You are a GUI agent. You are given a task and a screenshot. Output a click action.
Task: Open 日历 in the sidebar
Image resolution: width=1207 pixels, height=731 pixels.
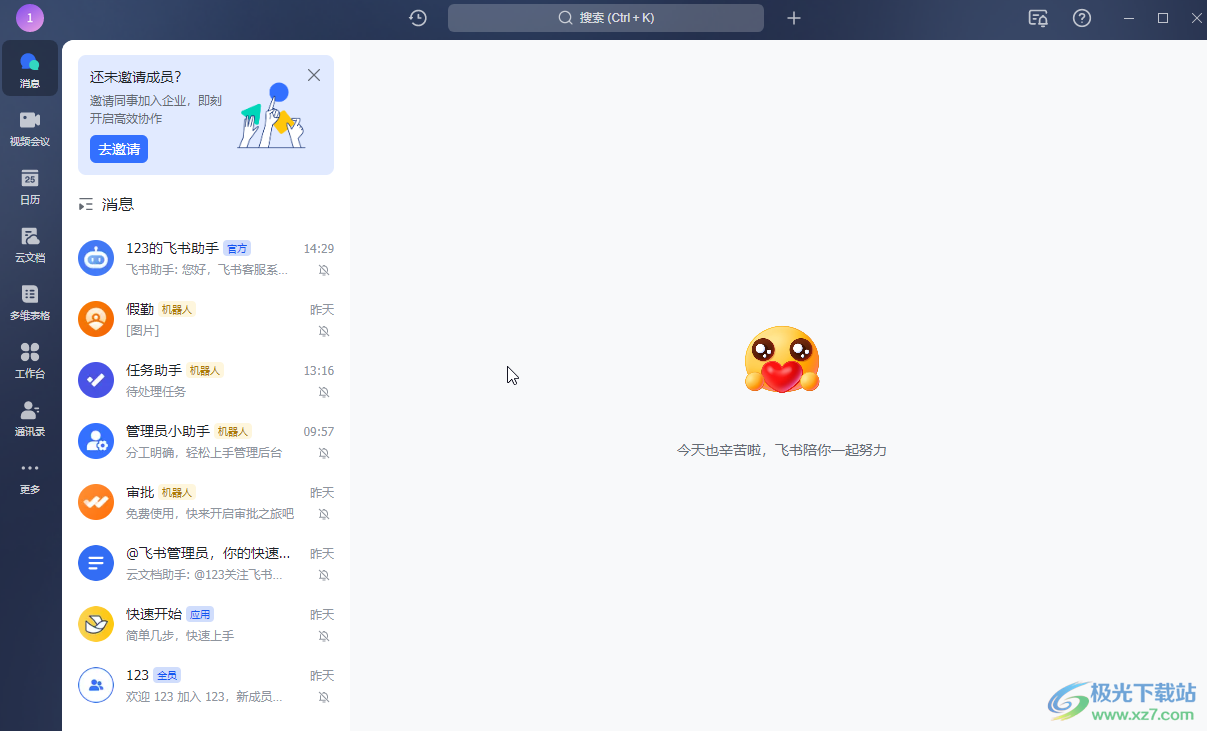coord(30,185)
